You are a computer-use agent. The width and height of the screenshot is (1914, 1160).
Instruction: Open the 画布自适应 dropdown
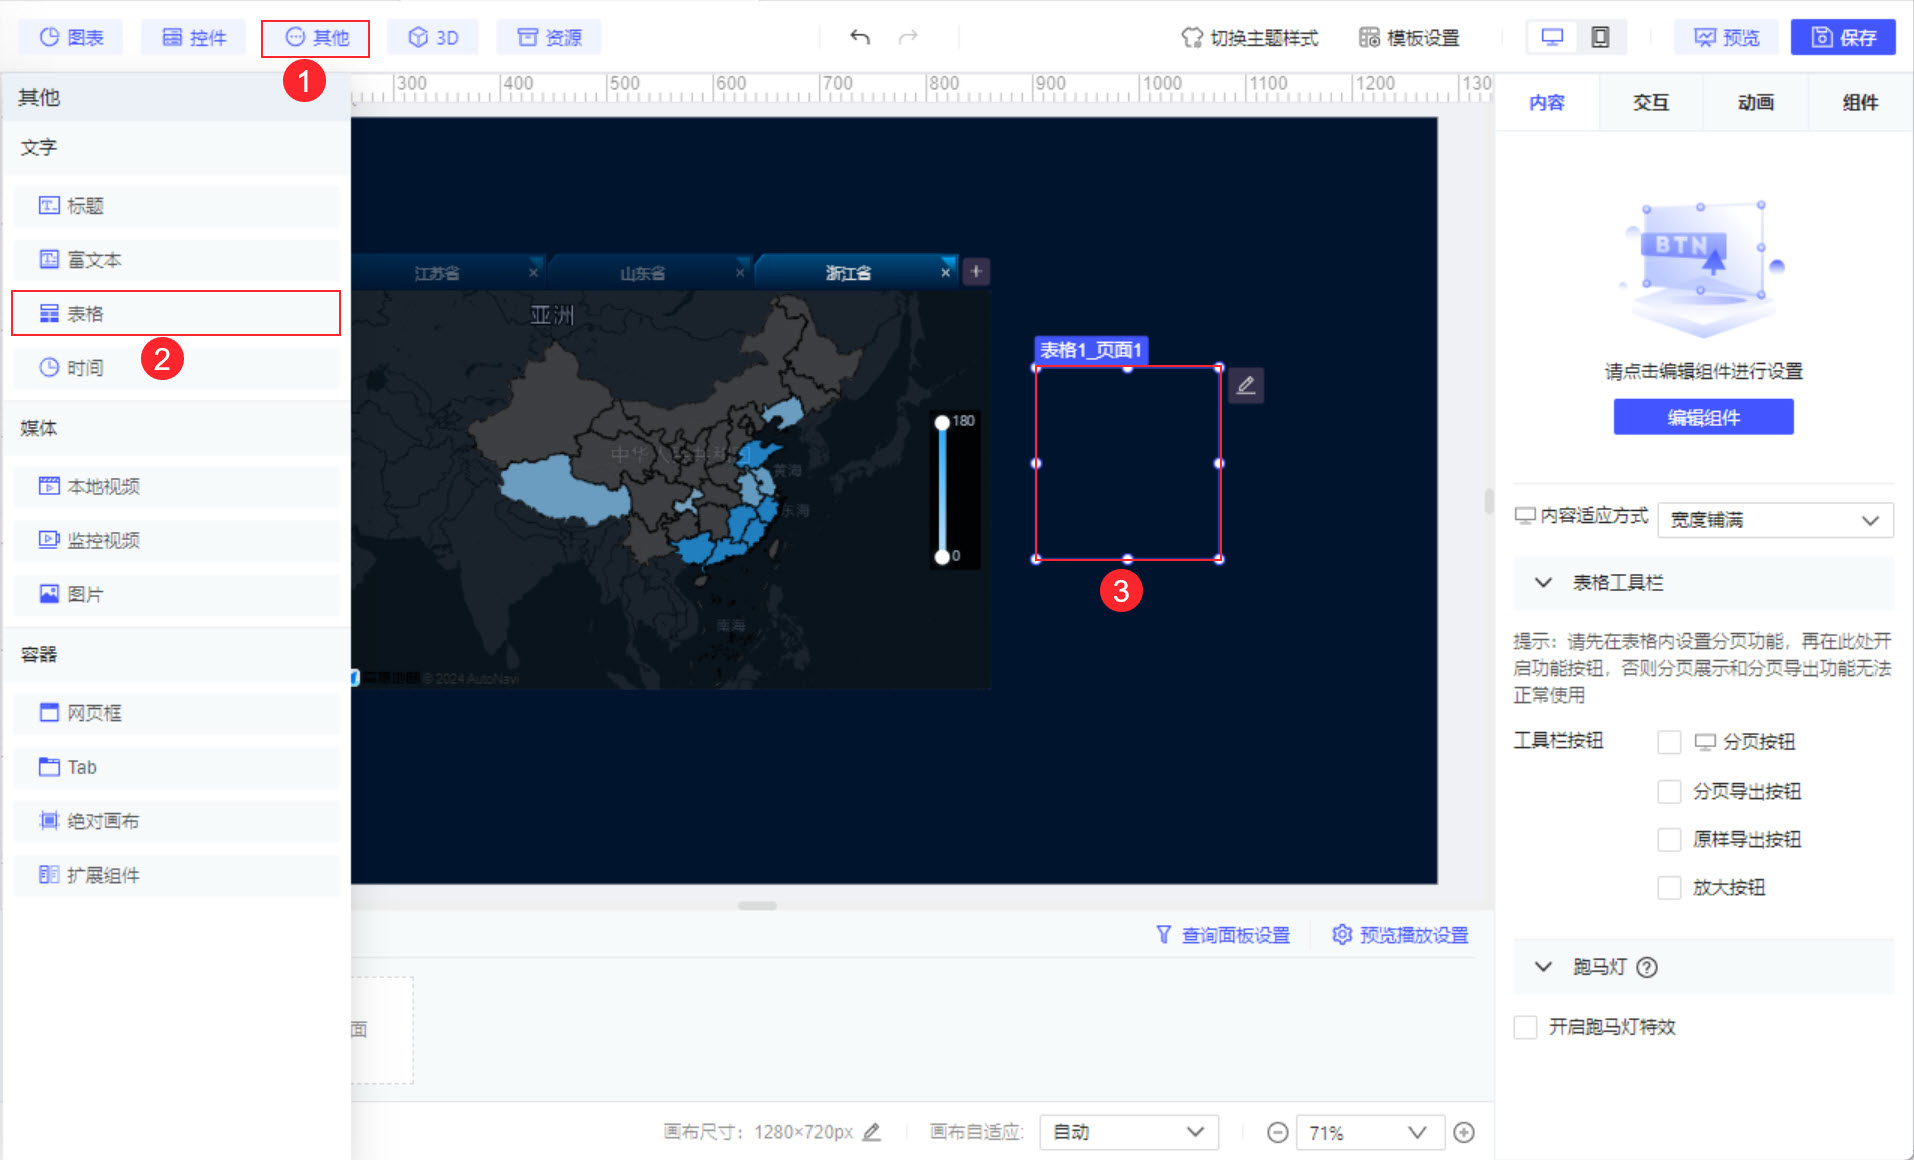point(1129,1132)
